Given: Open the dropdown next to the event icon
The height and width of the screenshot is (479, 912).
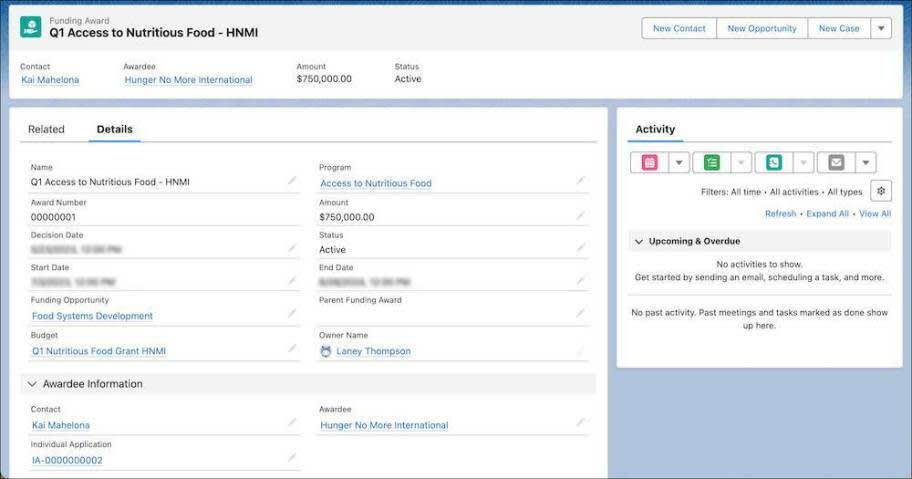Looking at the screenshot, I should pos(679,163).
